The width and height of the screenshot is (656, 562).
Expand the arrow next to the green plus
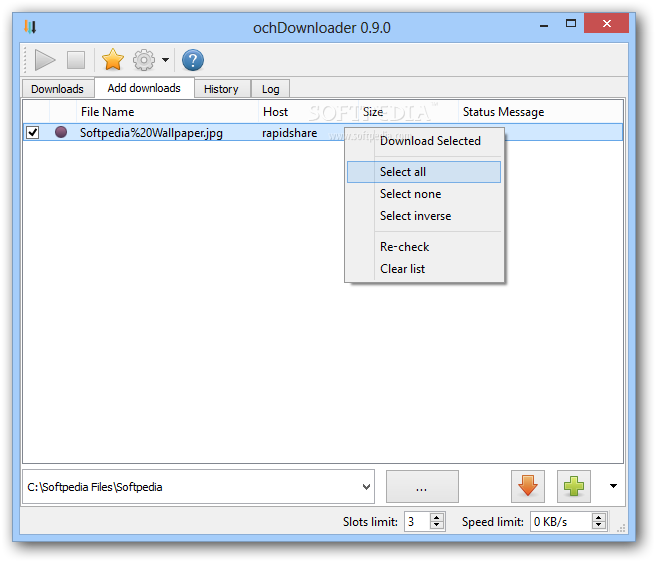pyautogui.click(x=613, y=486)
